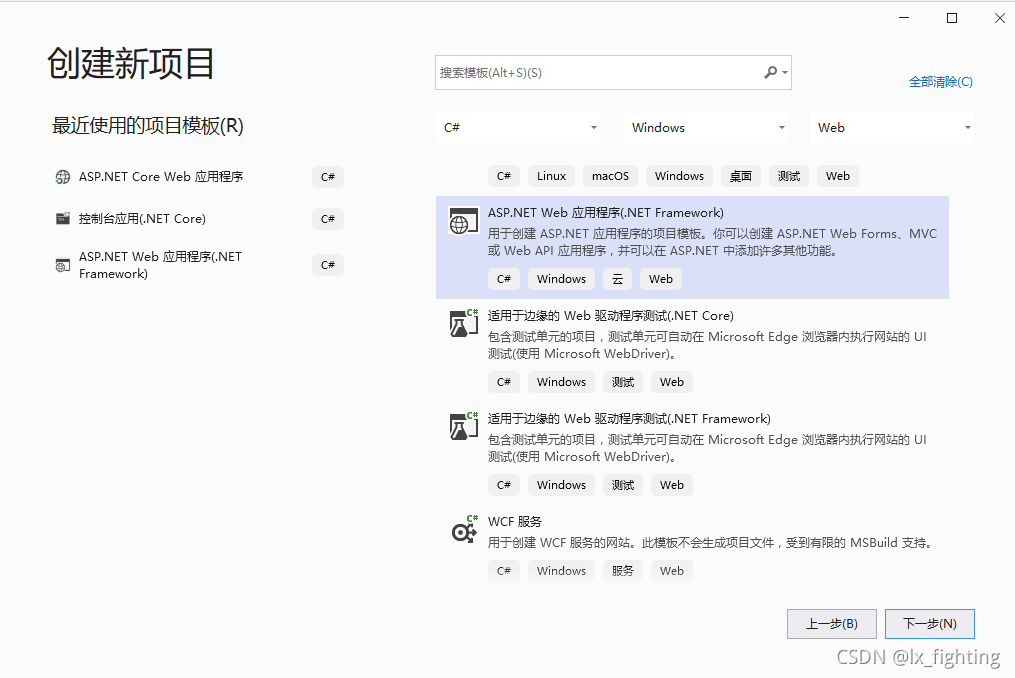Viewport: 1015px width, 678px height.
Task: Click the 测试 tag on .NET Core driver test
Action: (623, 382)
